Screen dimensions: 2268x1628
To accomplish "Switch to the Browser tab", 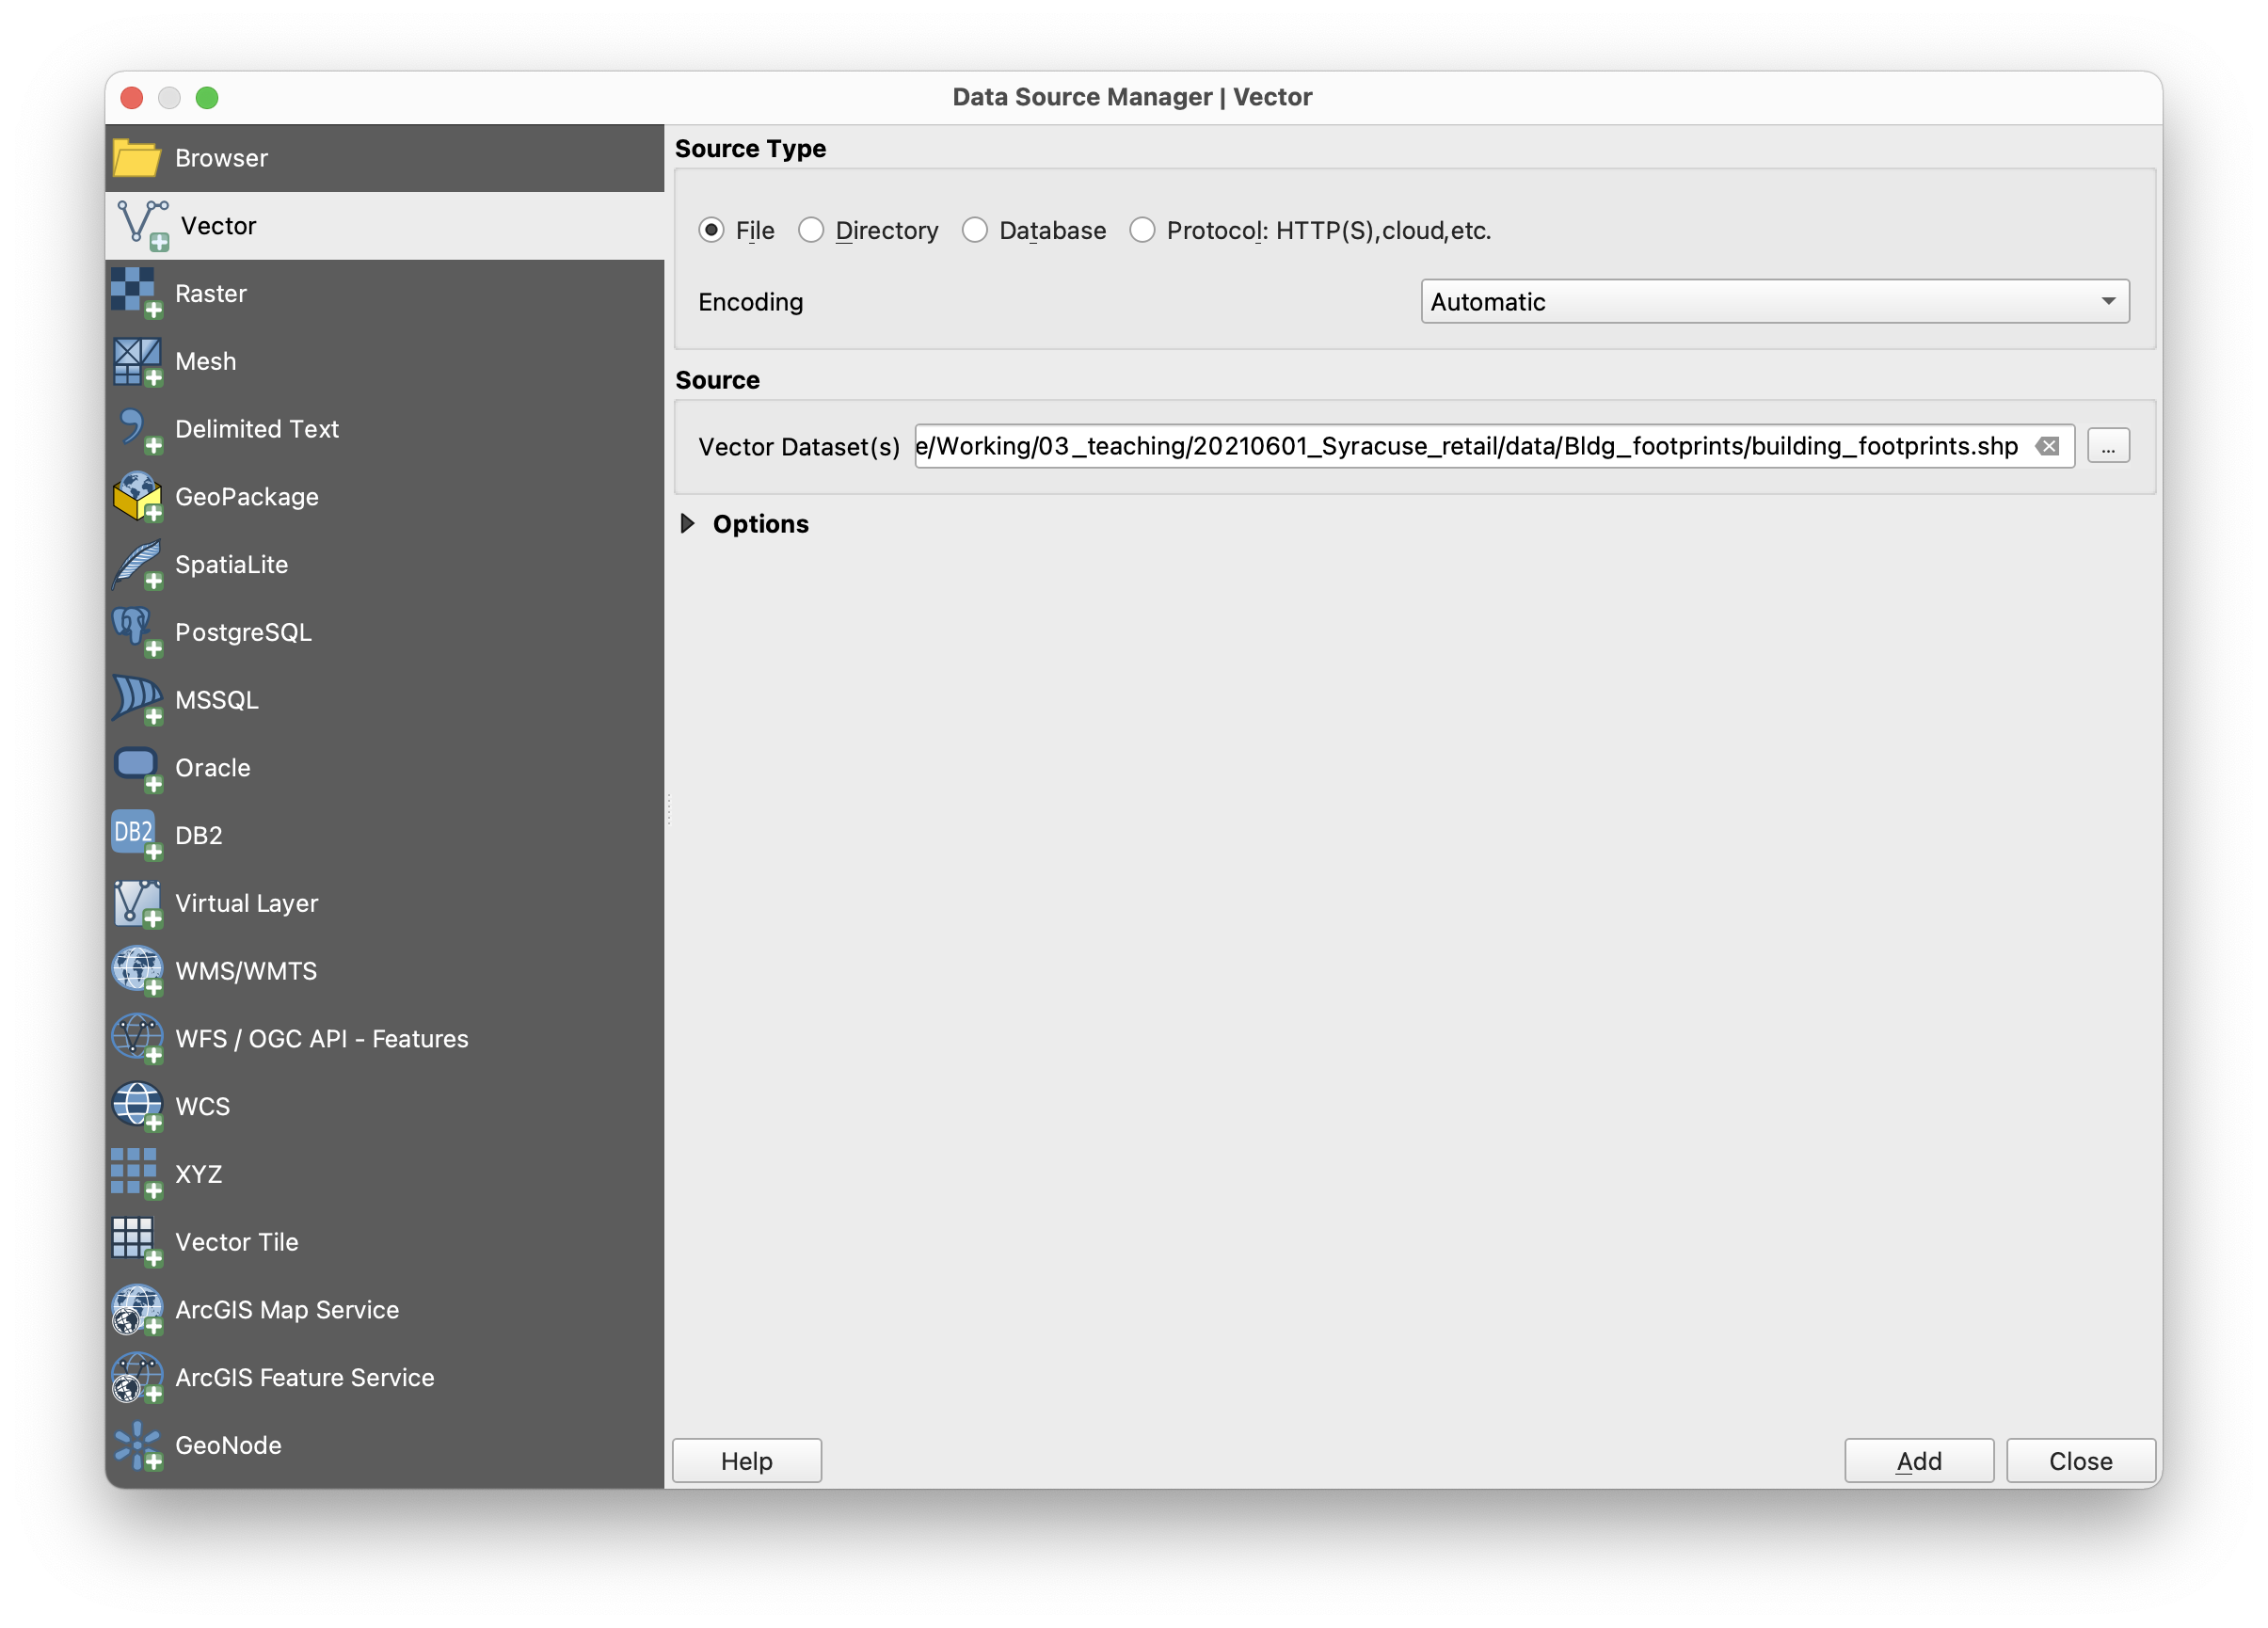I will click(221, 158).
